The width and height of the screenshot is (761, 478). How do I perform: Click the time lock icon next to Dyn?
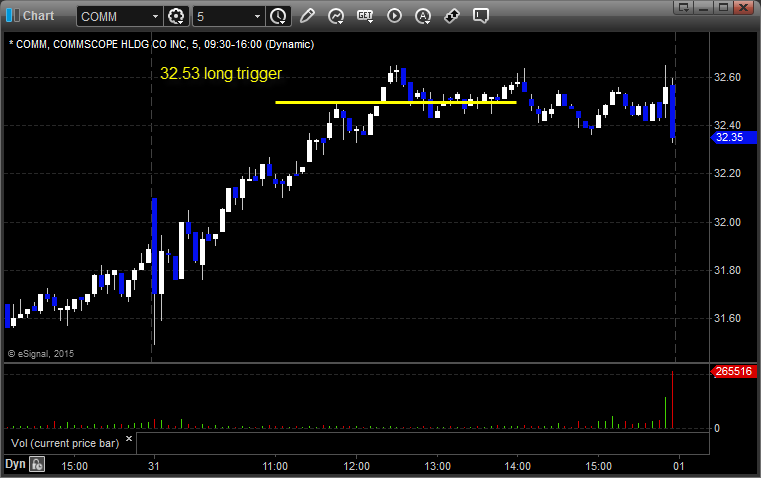click(x=37, y=464)
